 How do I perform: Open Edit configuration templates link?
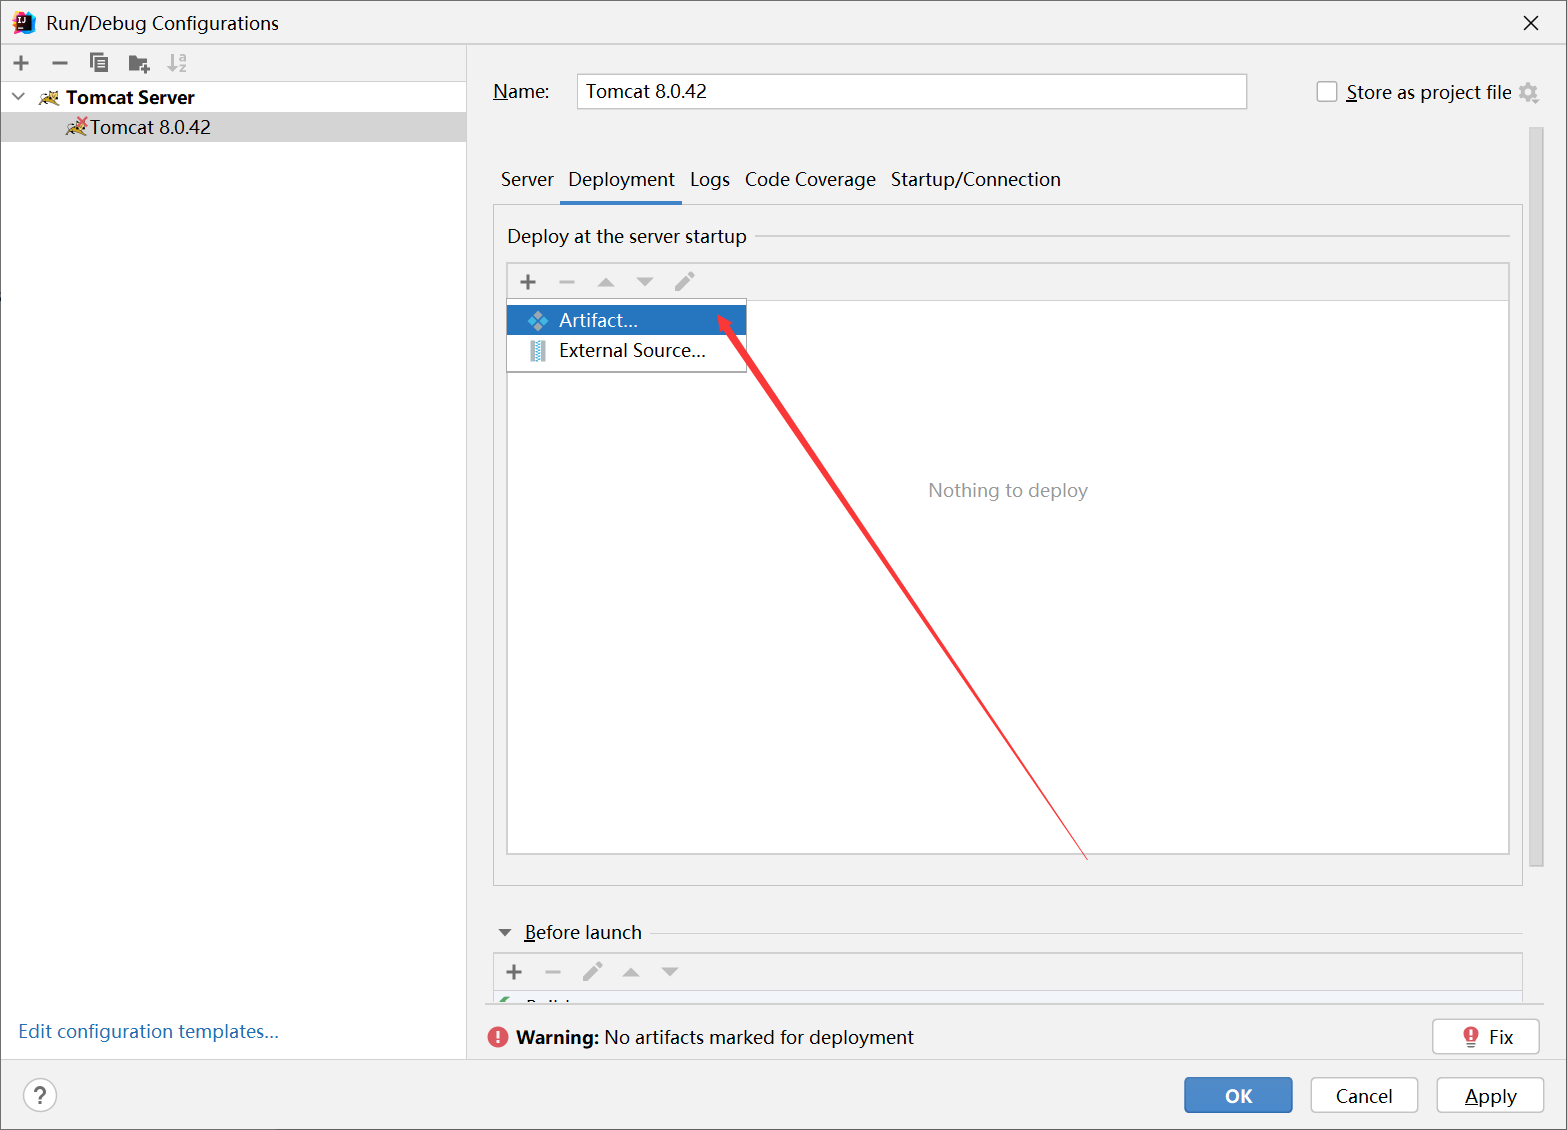coord(148,1031)
